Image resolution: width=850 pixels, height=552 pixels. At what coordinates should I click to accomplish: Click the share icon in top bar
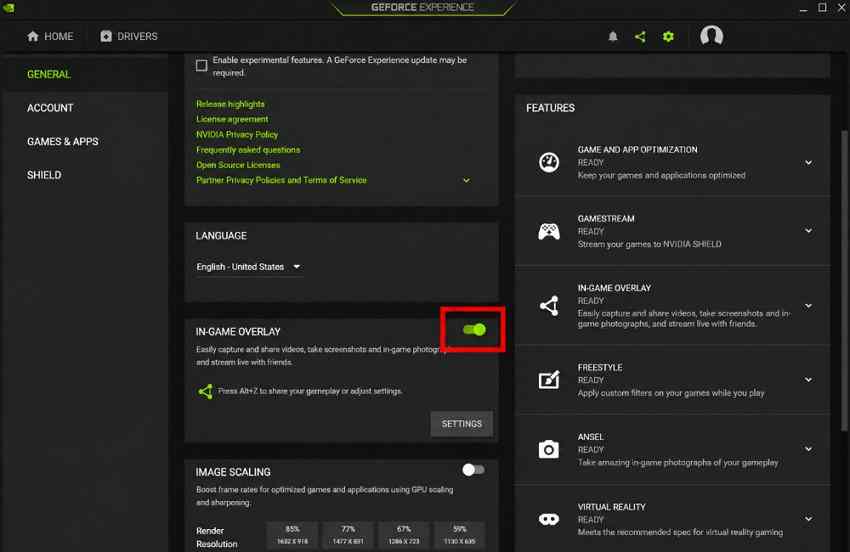click(x=640, y=36)
